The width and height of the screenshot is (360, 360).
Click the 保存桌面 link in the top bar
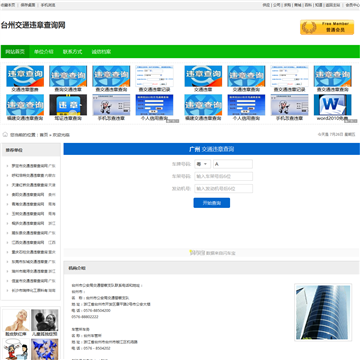28,5
